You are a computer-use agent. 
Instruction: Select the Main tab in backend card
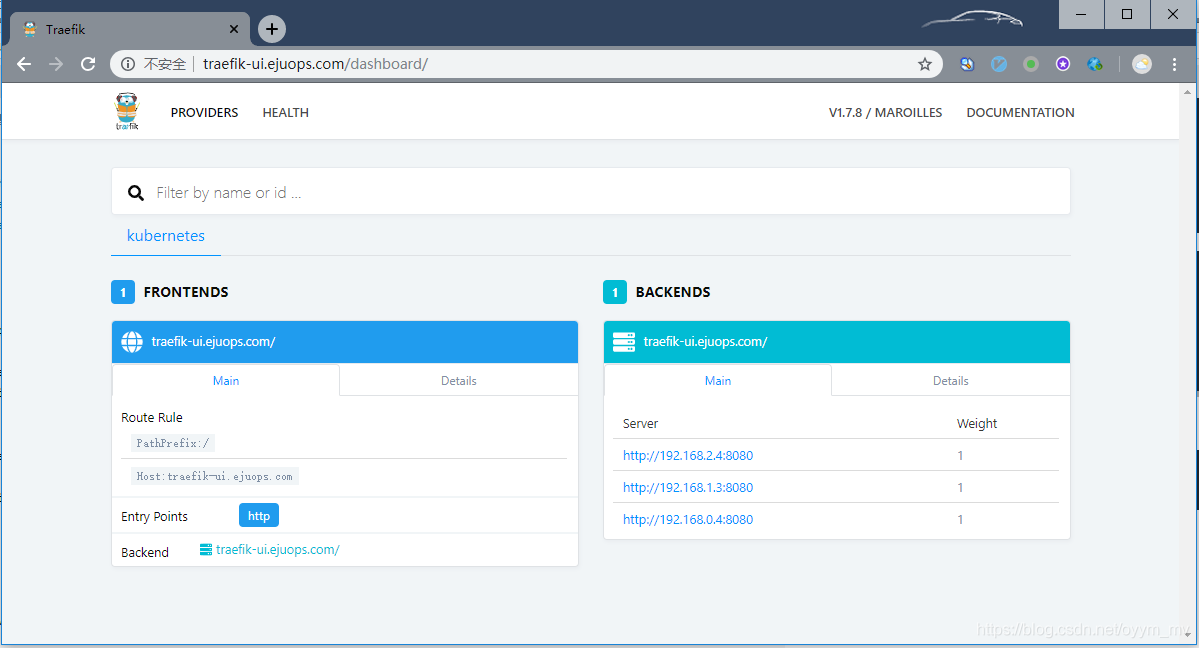pyautogui.click(x=717, y=380)
